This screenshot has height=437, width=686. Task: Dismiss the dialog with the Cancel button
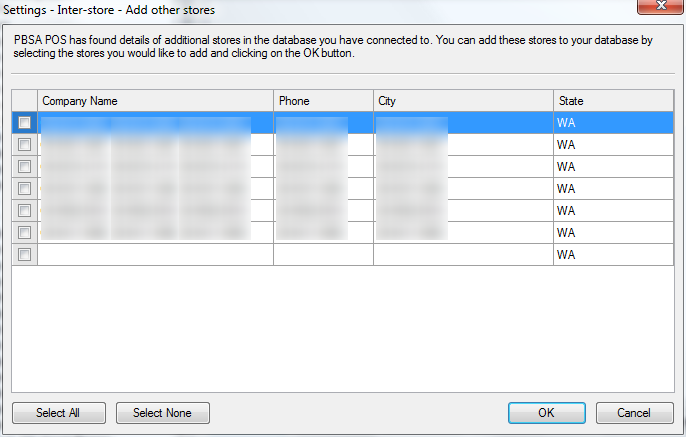[634, 412]
